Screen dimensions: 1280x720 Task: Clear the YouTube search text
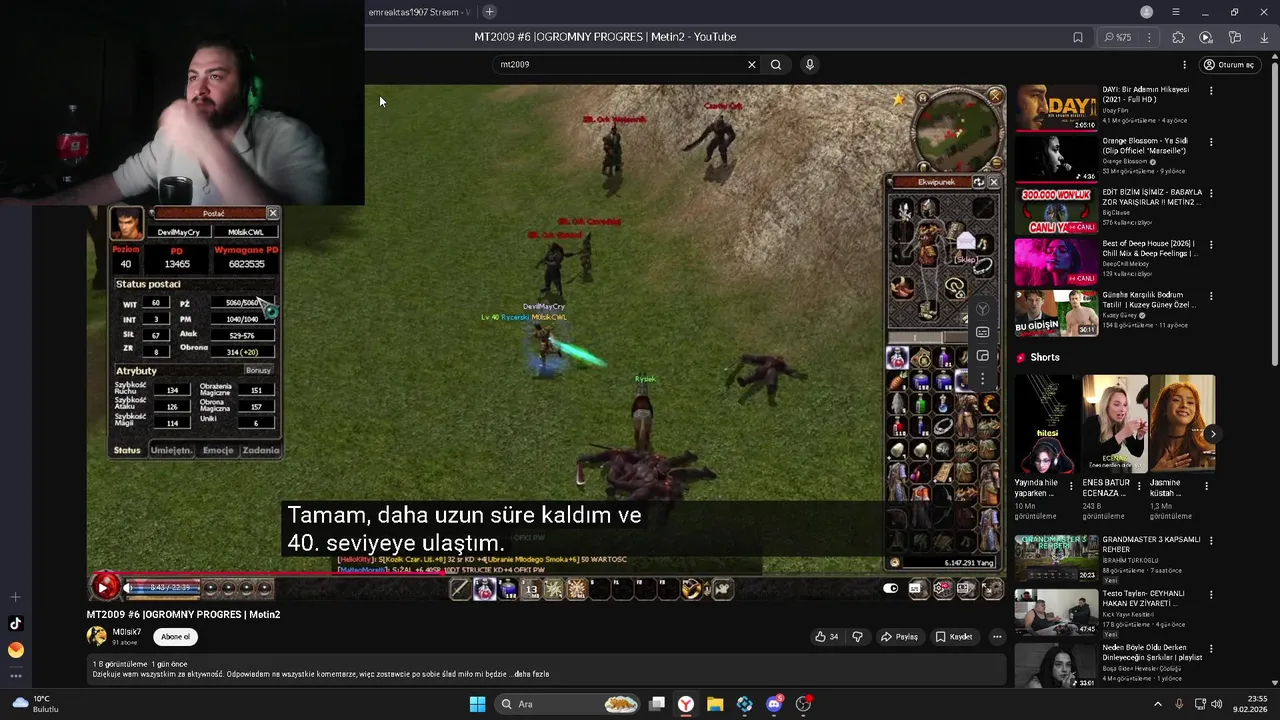[752, 64]
